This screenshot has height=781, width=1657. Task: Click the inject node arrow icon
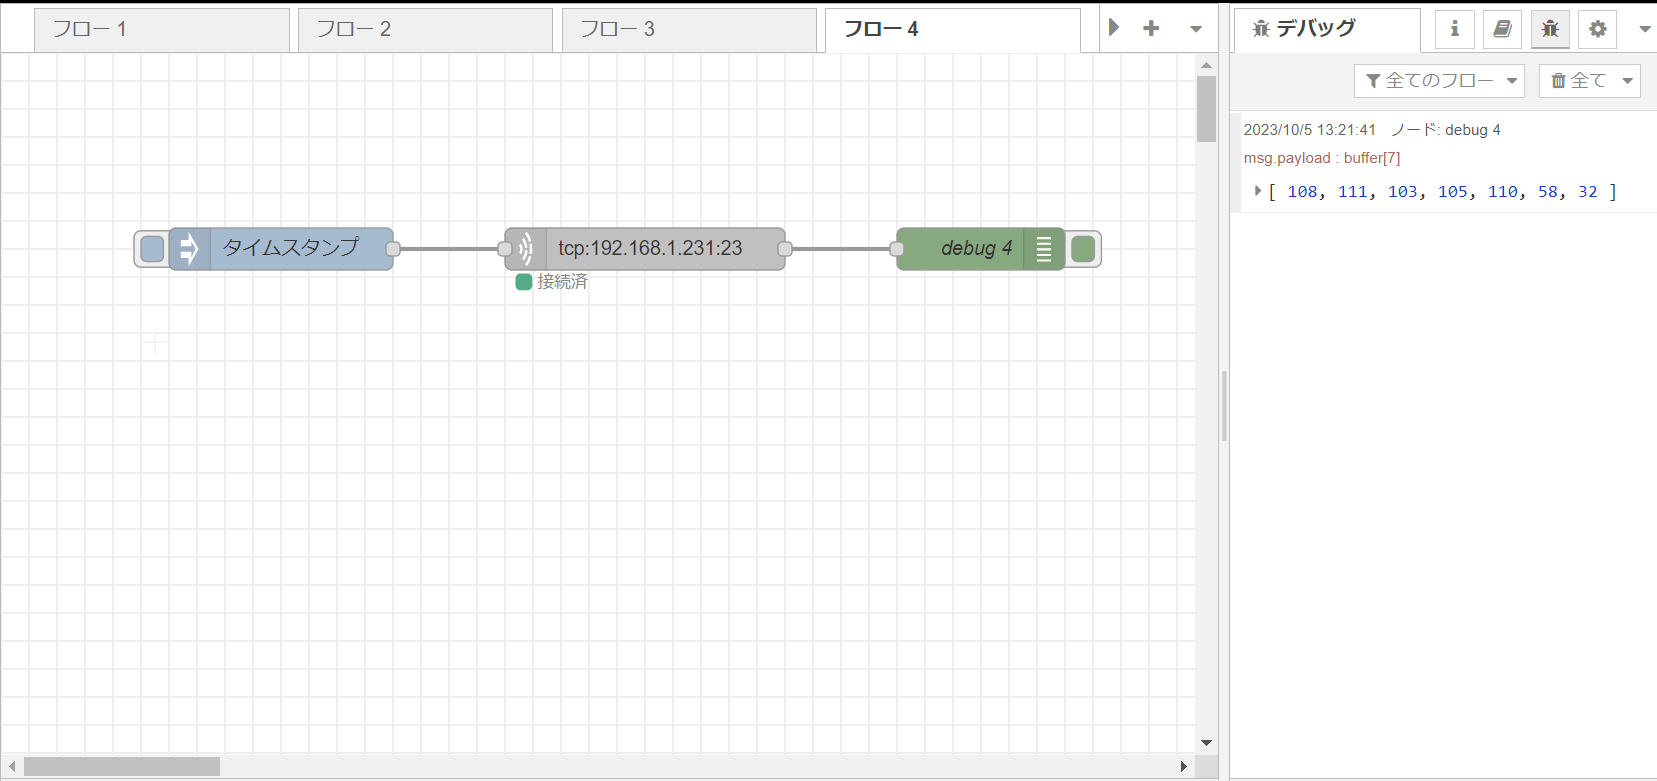pos(189,249)
